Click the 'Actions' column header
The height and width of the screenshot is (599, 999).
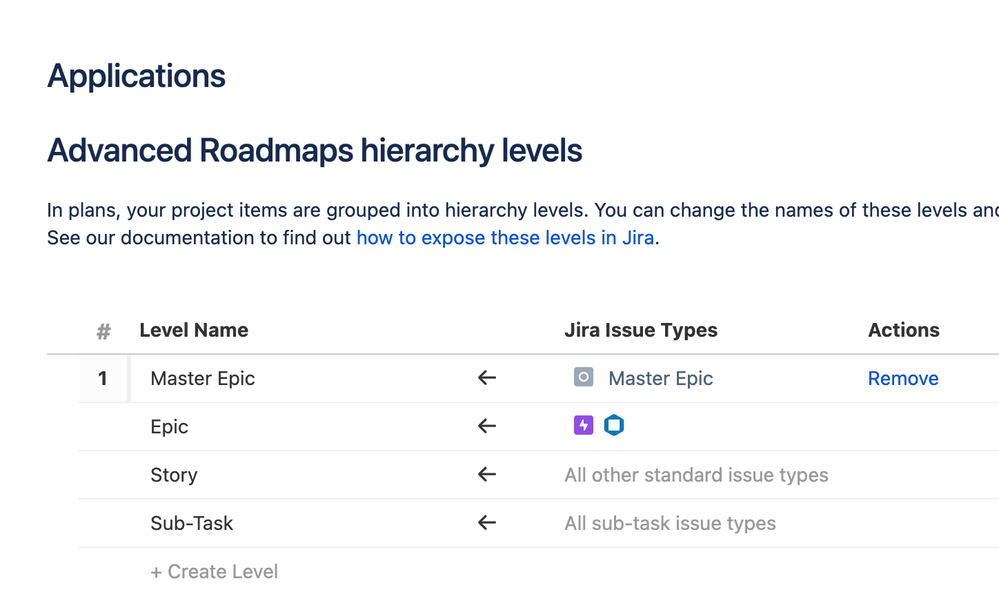903,330
